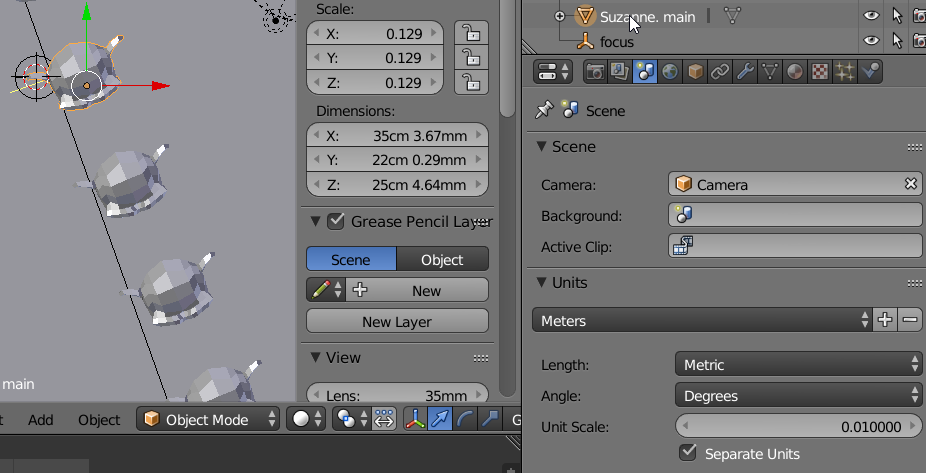The image size is (926, 473).
Task: Open the Object Mode dropdown
Action: 208,420
